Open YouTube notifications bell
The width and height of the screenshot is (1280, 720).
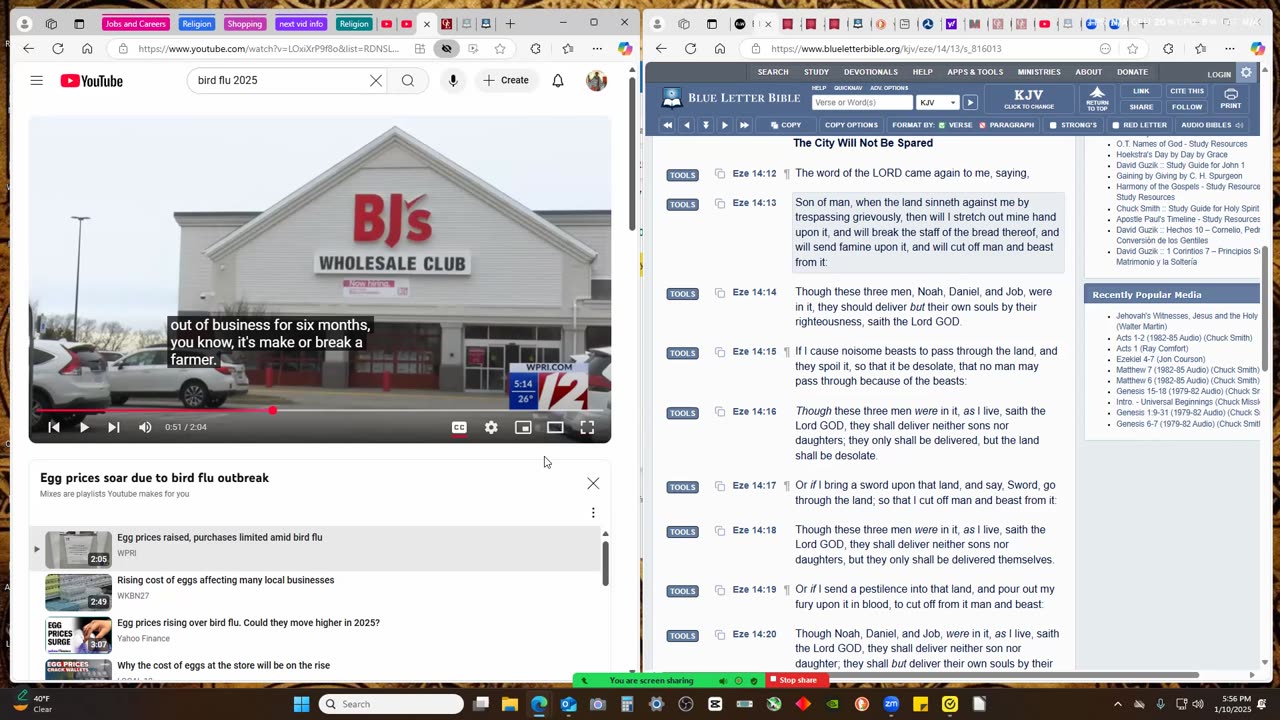[558, 80]
